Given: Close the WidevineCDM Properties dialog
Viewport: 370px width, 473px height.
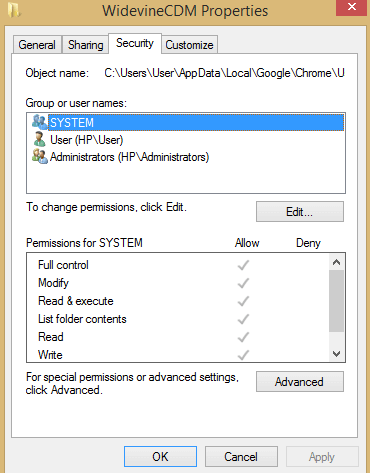Looking at the screenshot, I should point(352,7).
